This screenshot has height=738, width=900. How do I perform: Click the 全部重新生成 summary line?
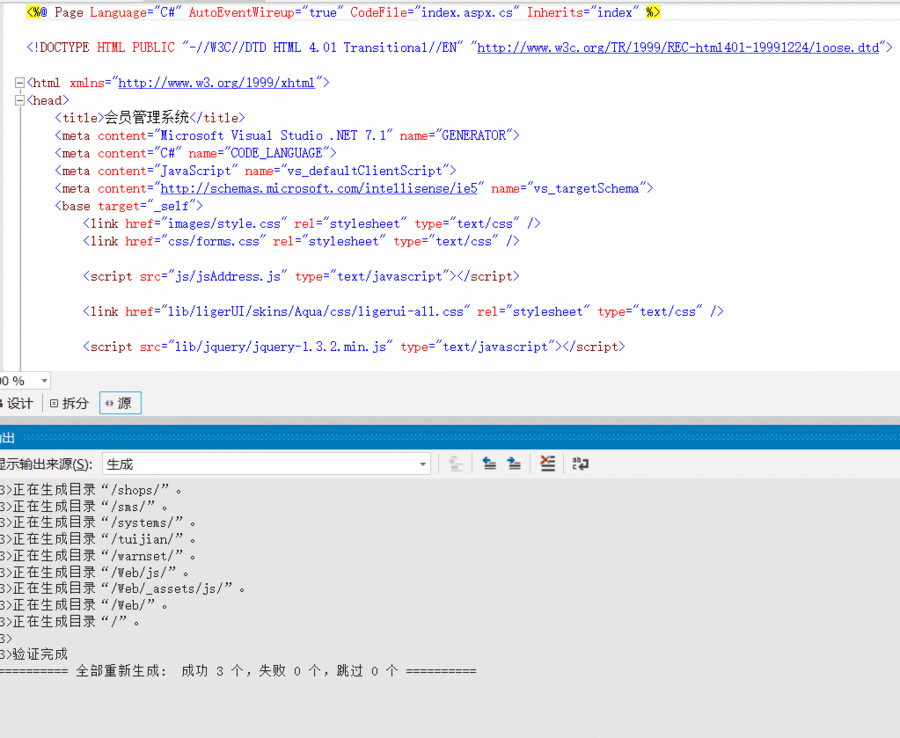click(238, 671)
